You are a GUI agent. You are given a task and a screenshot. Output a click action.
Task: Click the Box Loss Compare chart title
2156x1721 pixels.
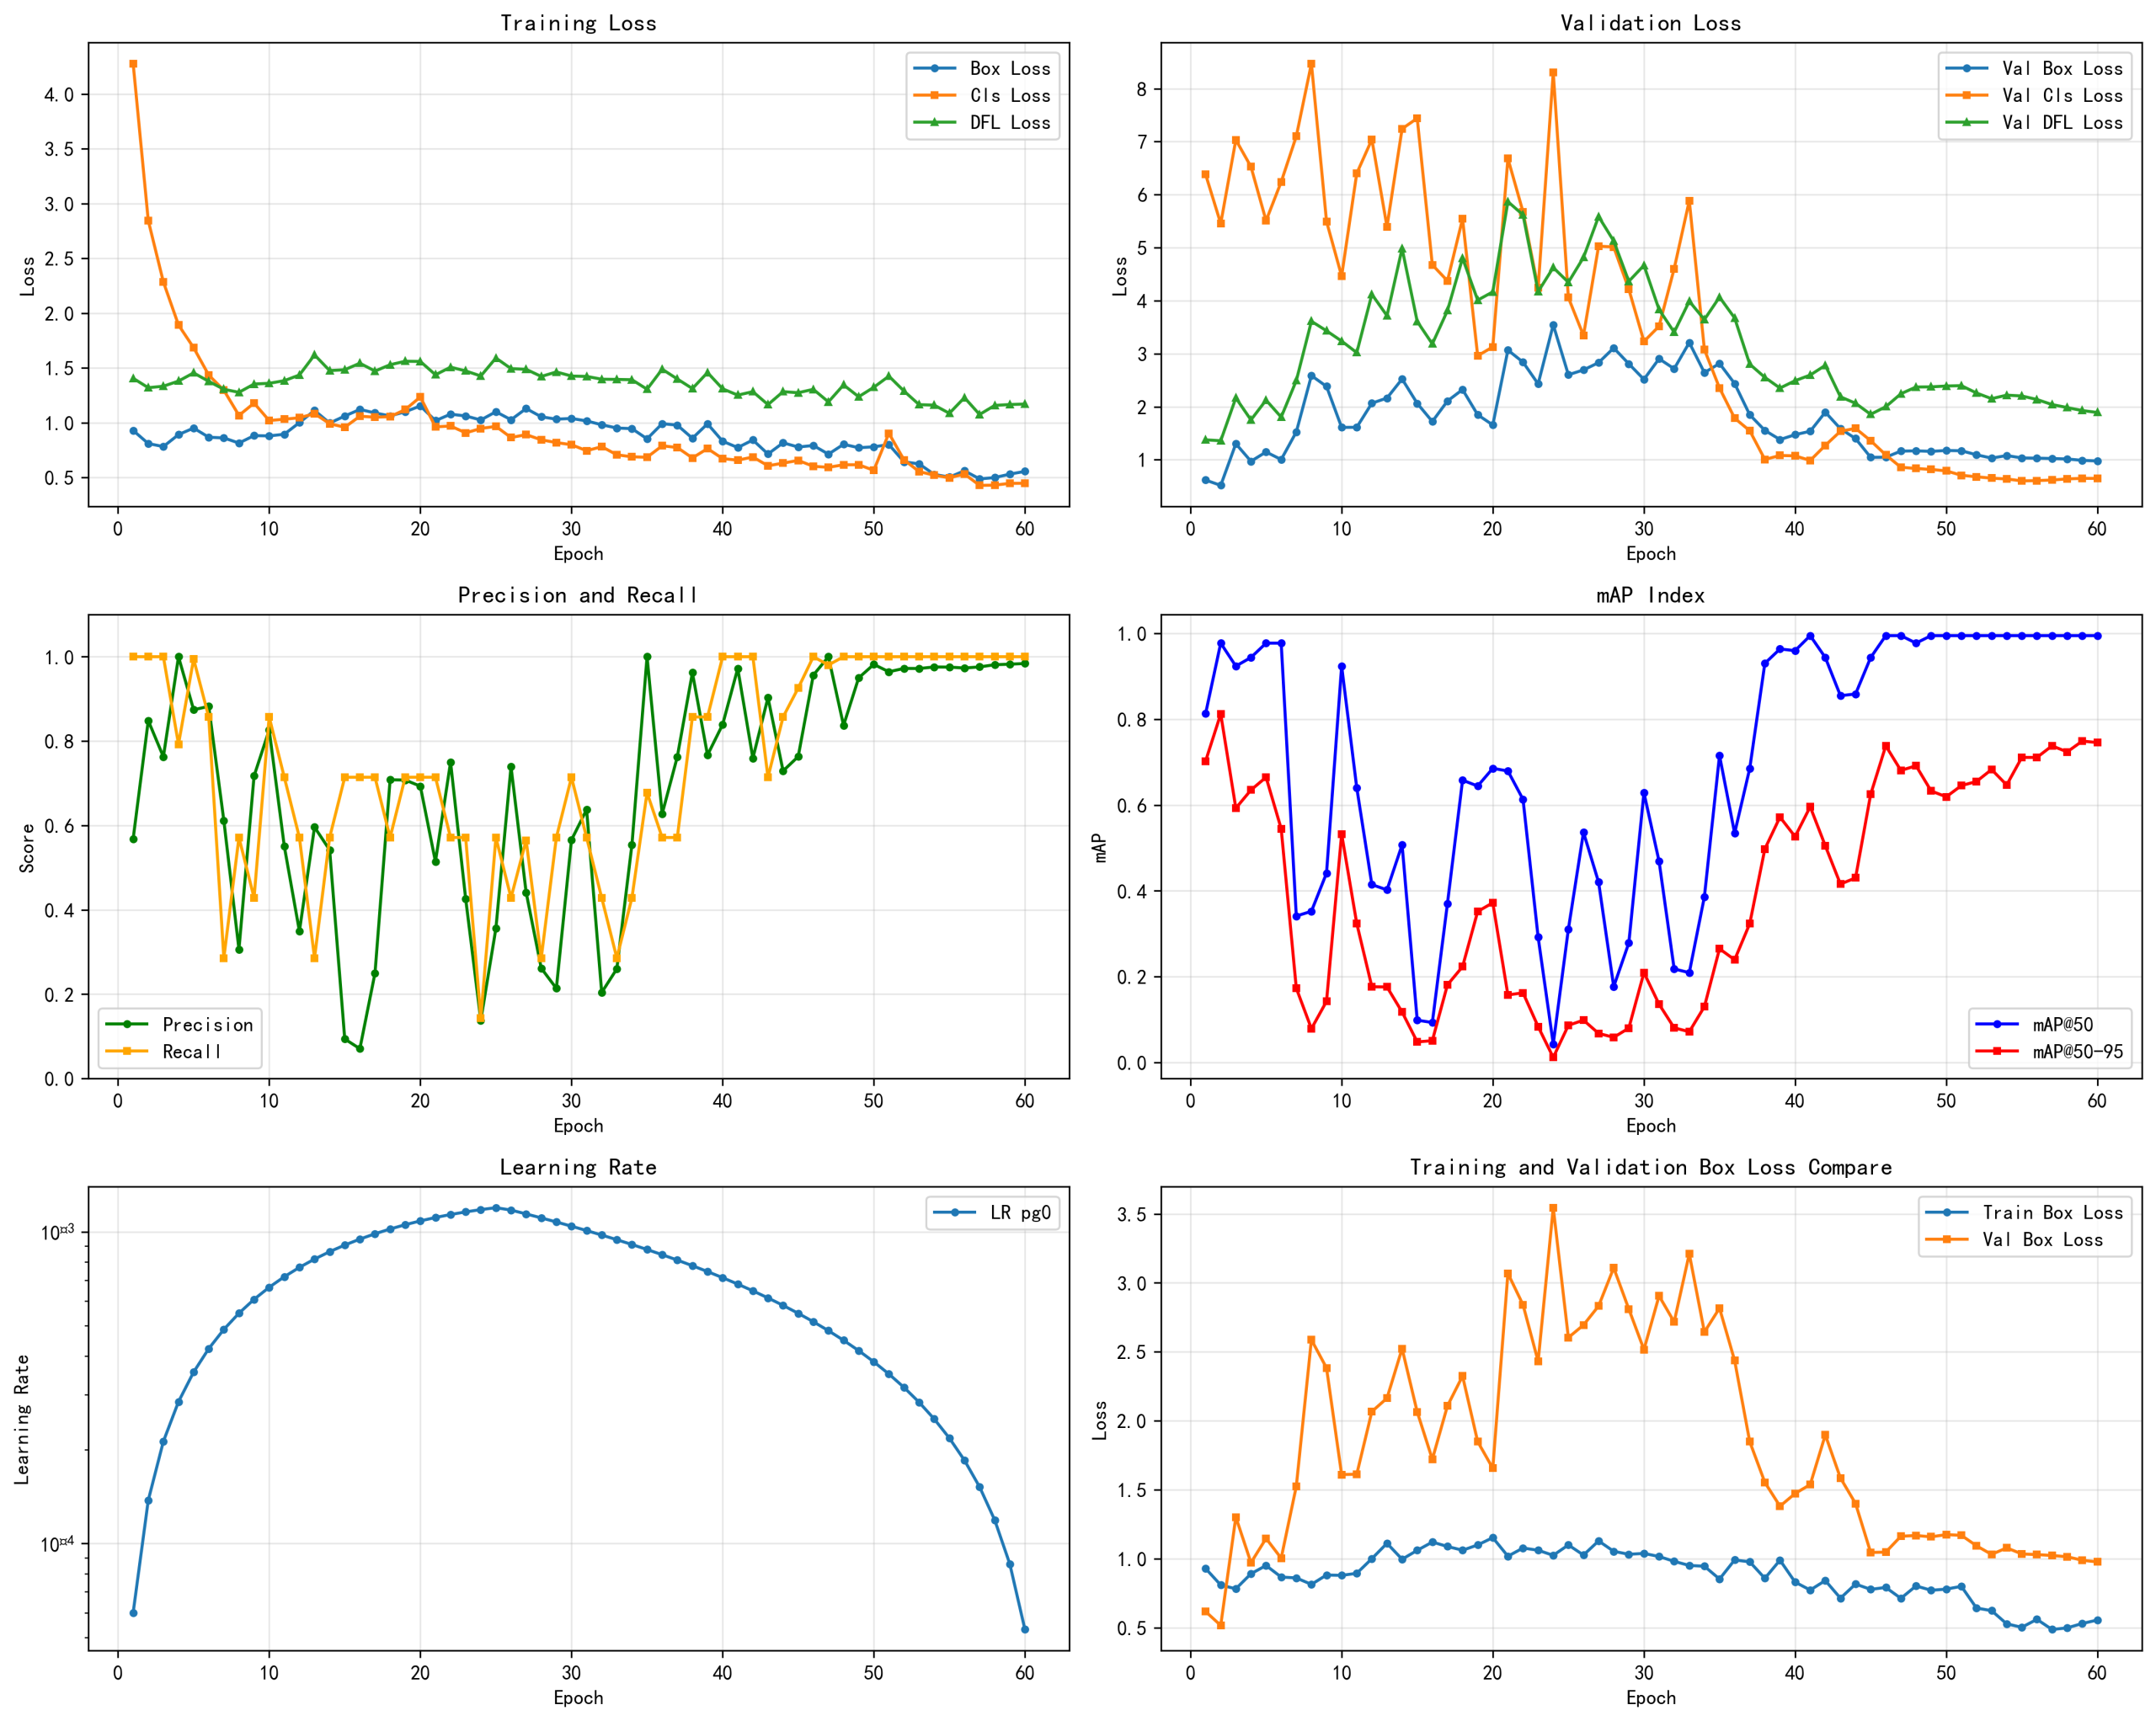pos(1650,1167)
